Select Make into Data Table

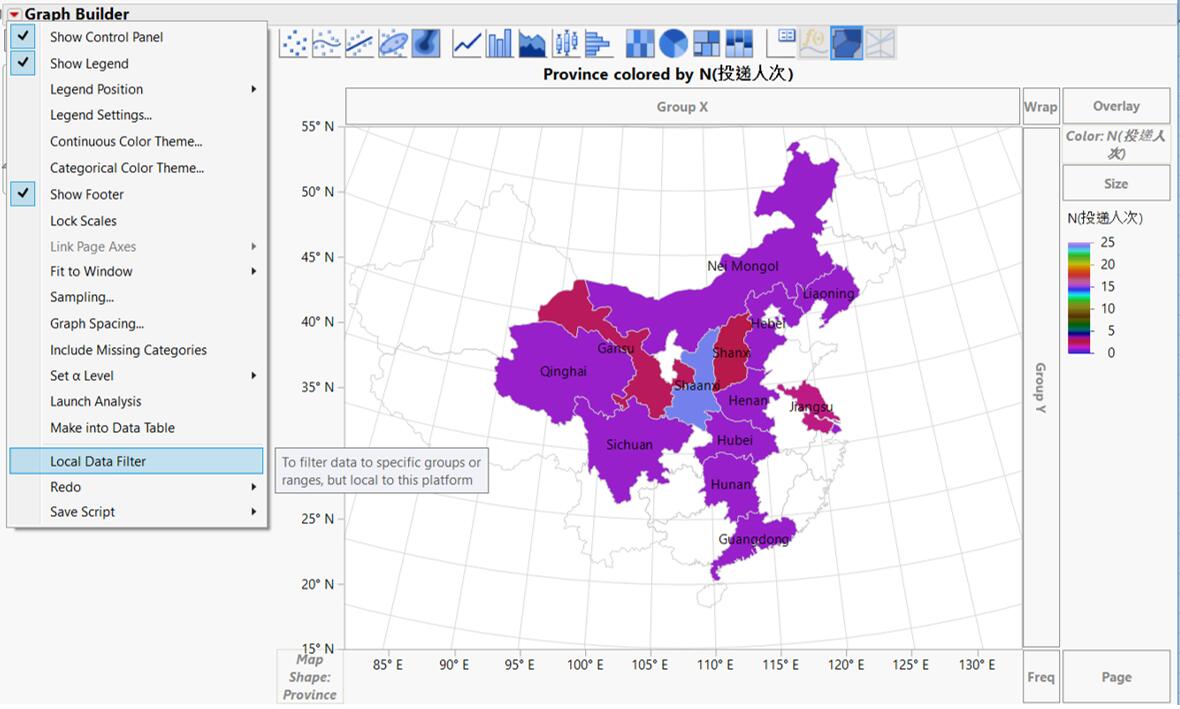click(112, 428)
